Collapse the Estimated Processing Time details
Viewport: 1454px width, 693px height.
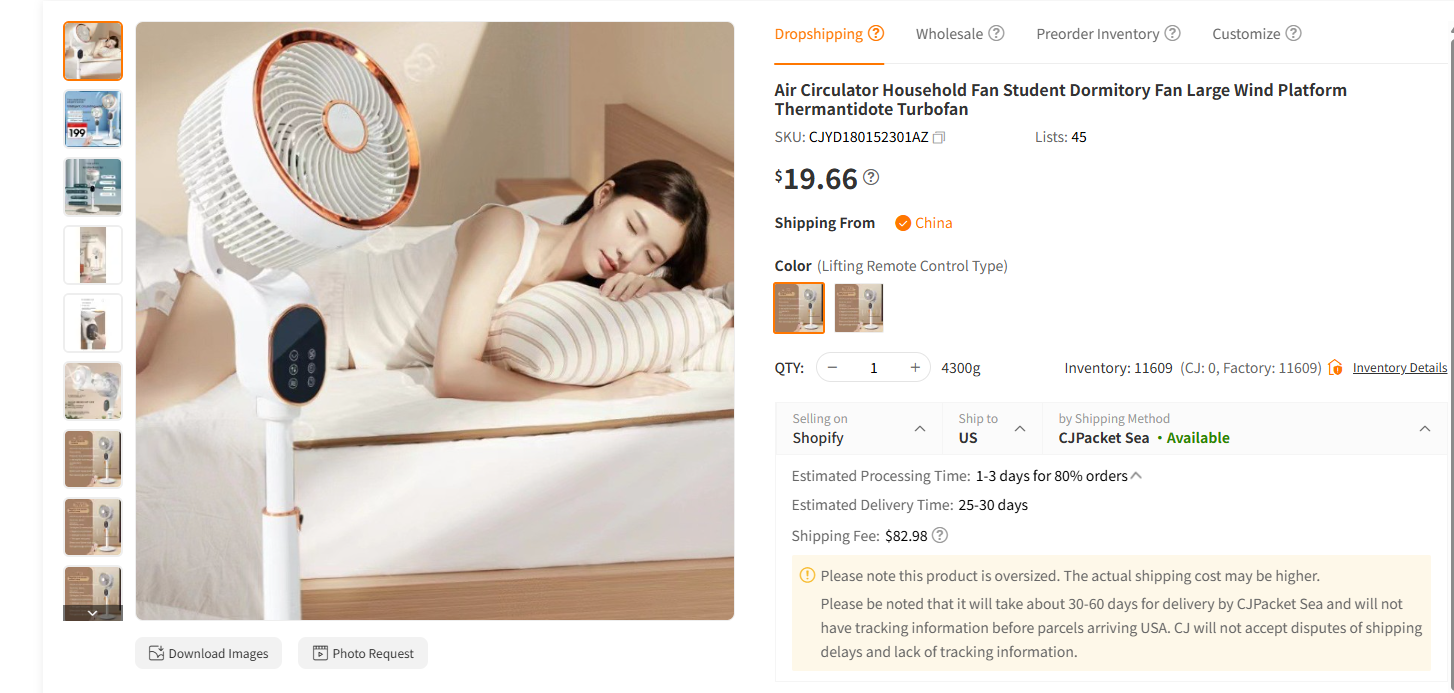click(x=1134, y=474)
